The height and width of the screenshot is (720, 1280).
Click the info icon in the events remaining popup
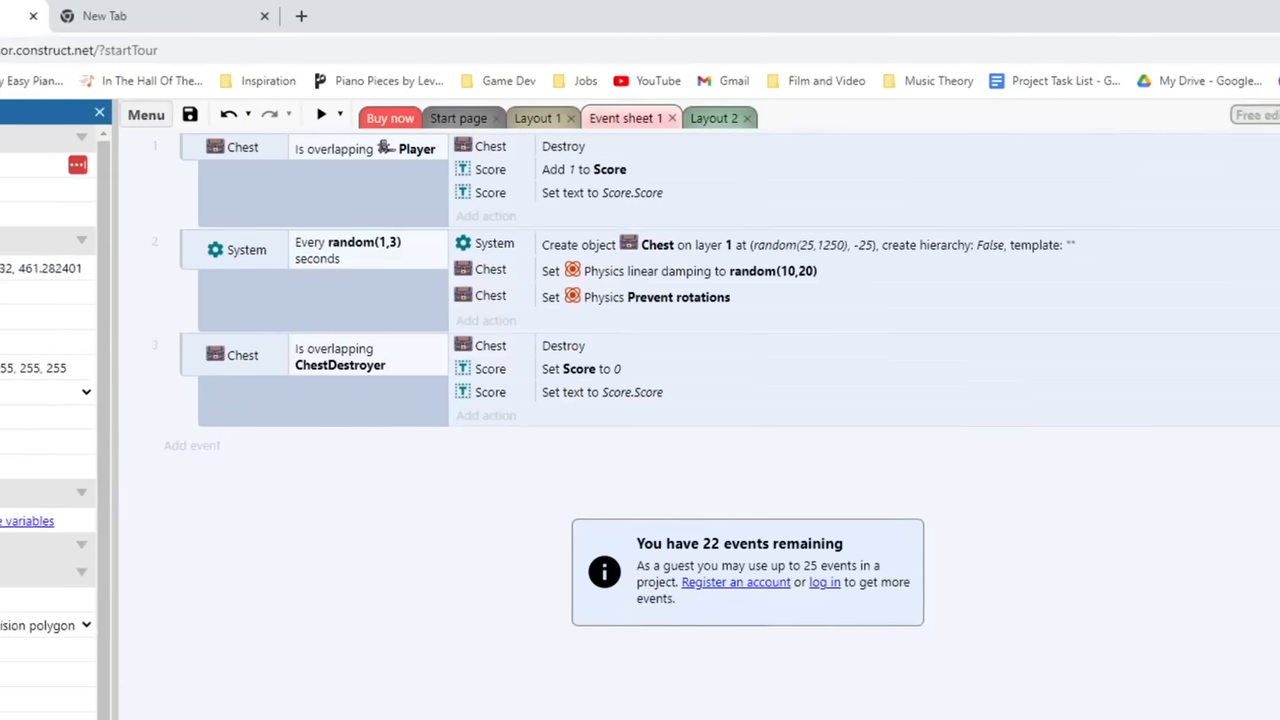point(604,571)
